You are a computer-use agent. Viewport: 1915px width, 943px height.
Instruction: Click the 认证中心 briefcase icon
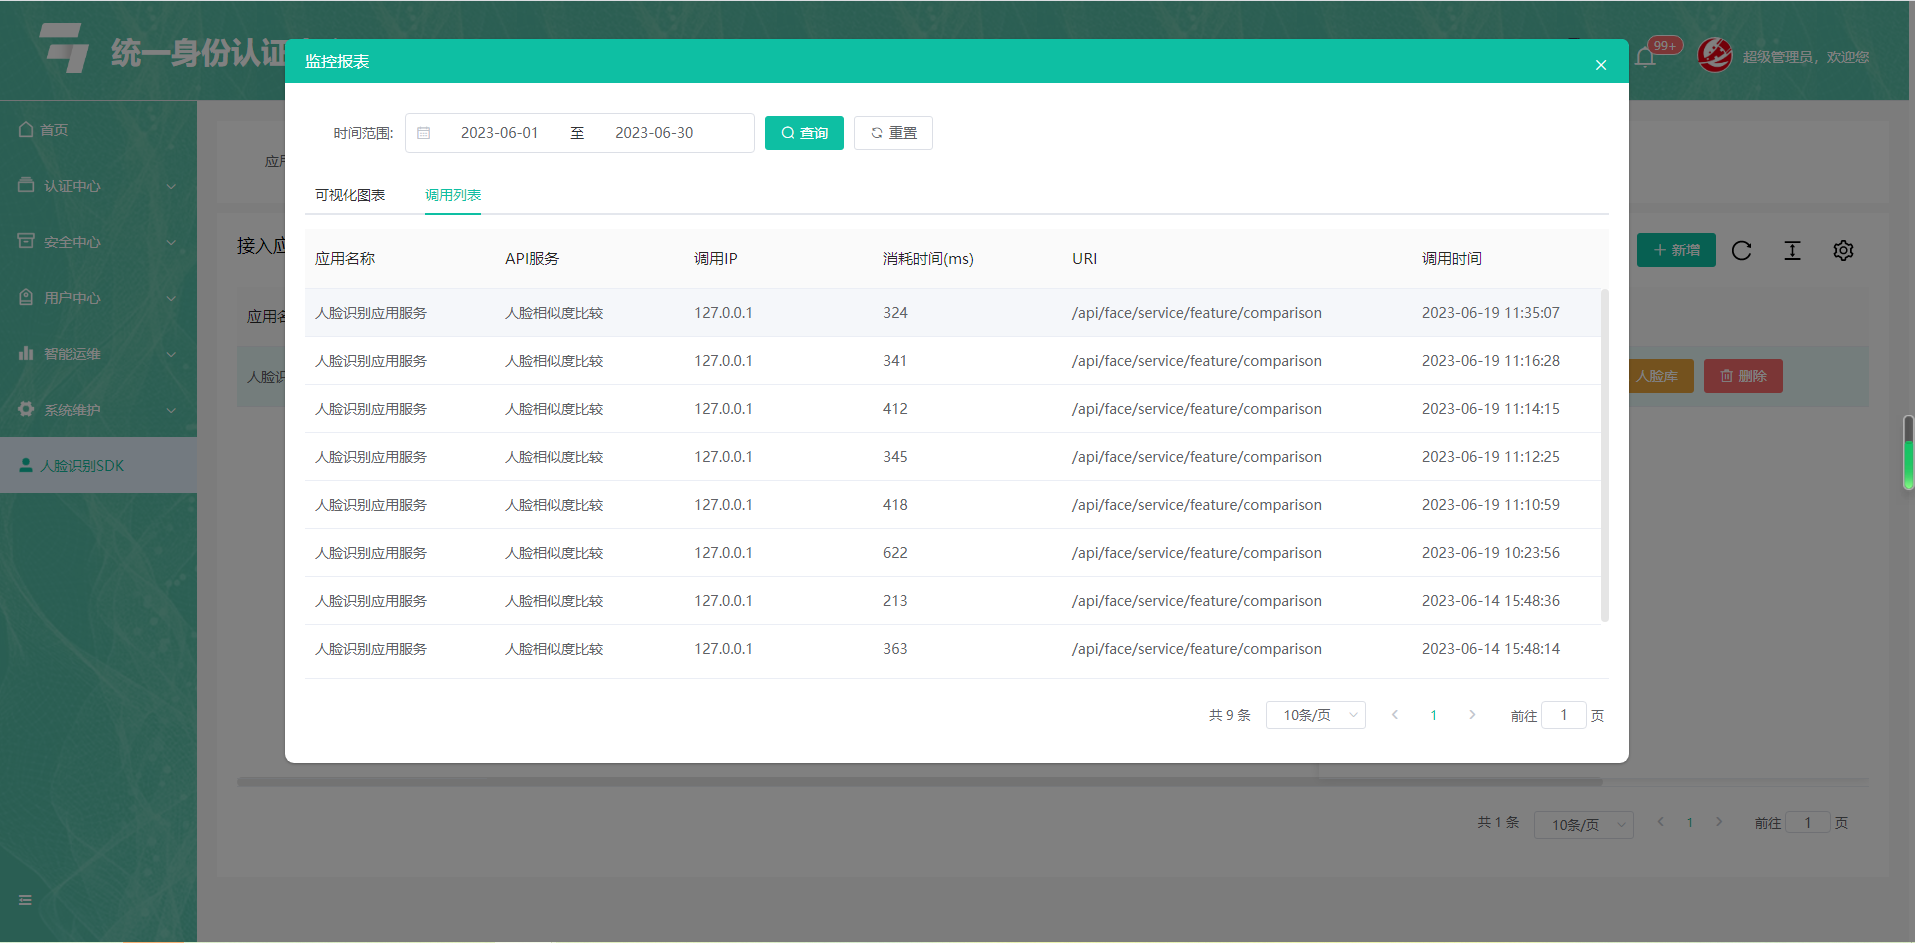(26, 185)
